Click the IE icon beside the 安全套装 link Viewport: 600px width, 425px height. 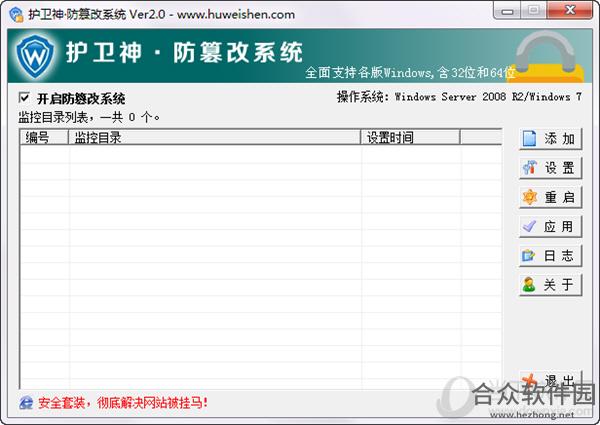[26, 402]
